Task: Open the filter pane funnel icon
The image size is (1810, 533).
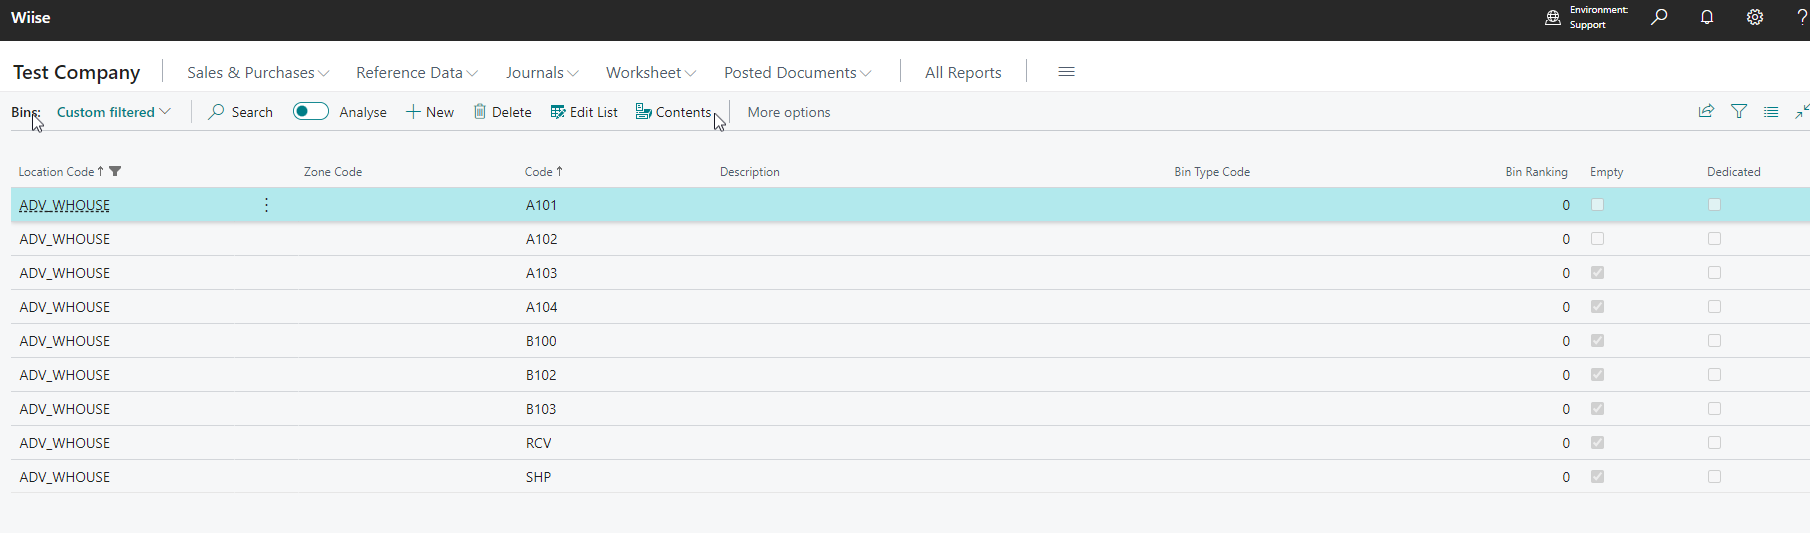Action: tap(1739, 112)
